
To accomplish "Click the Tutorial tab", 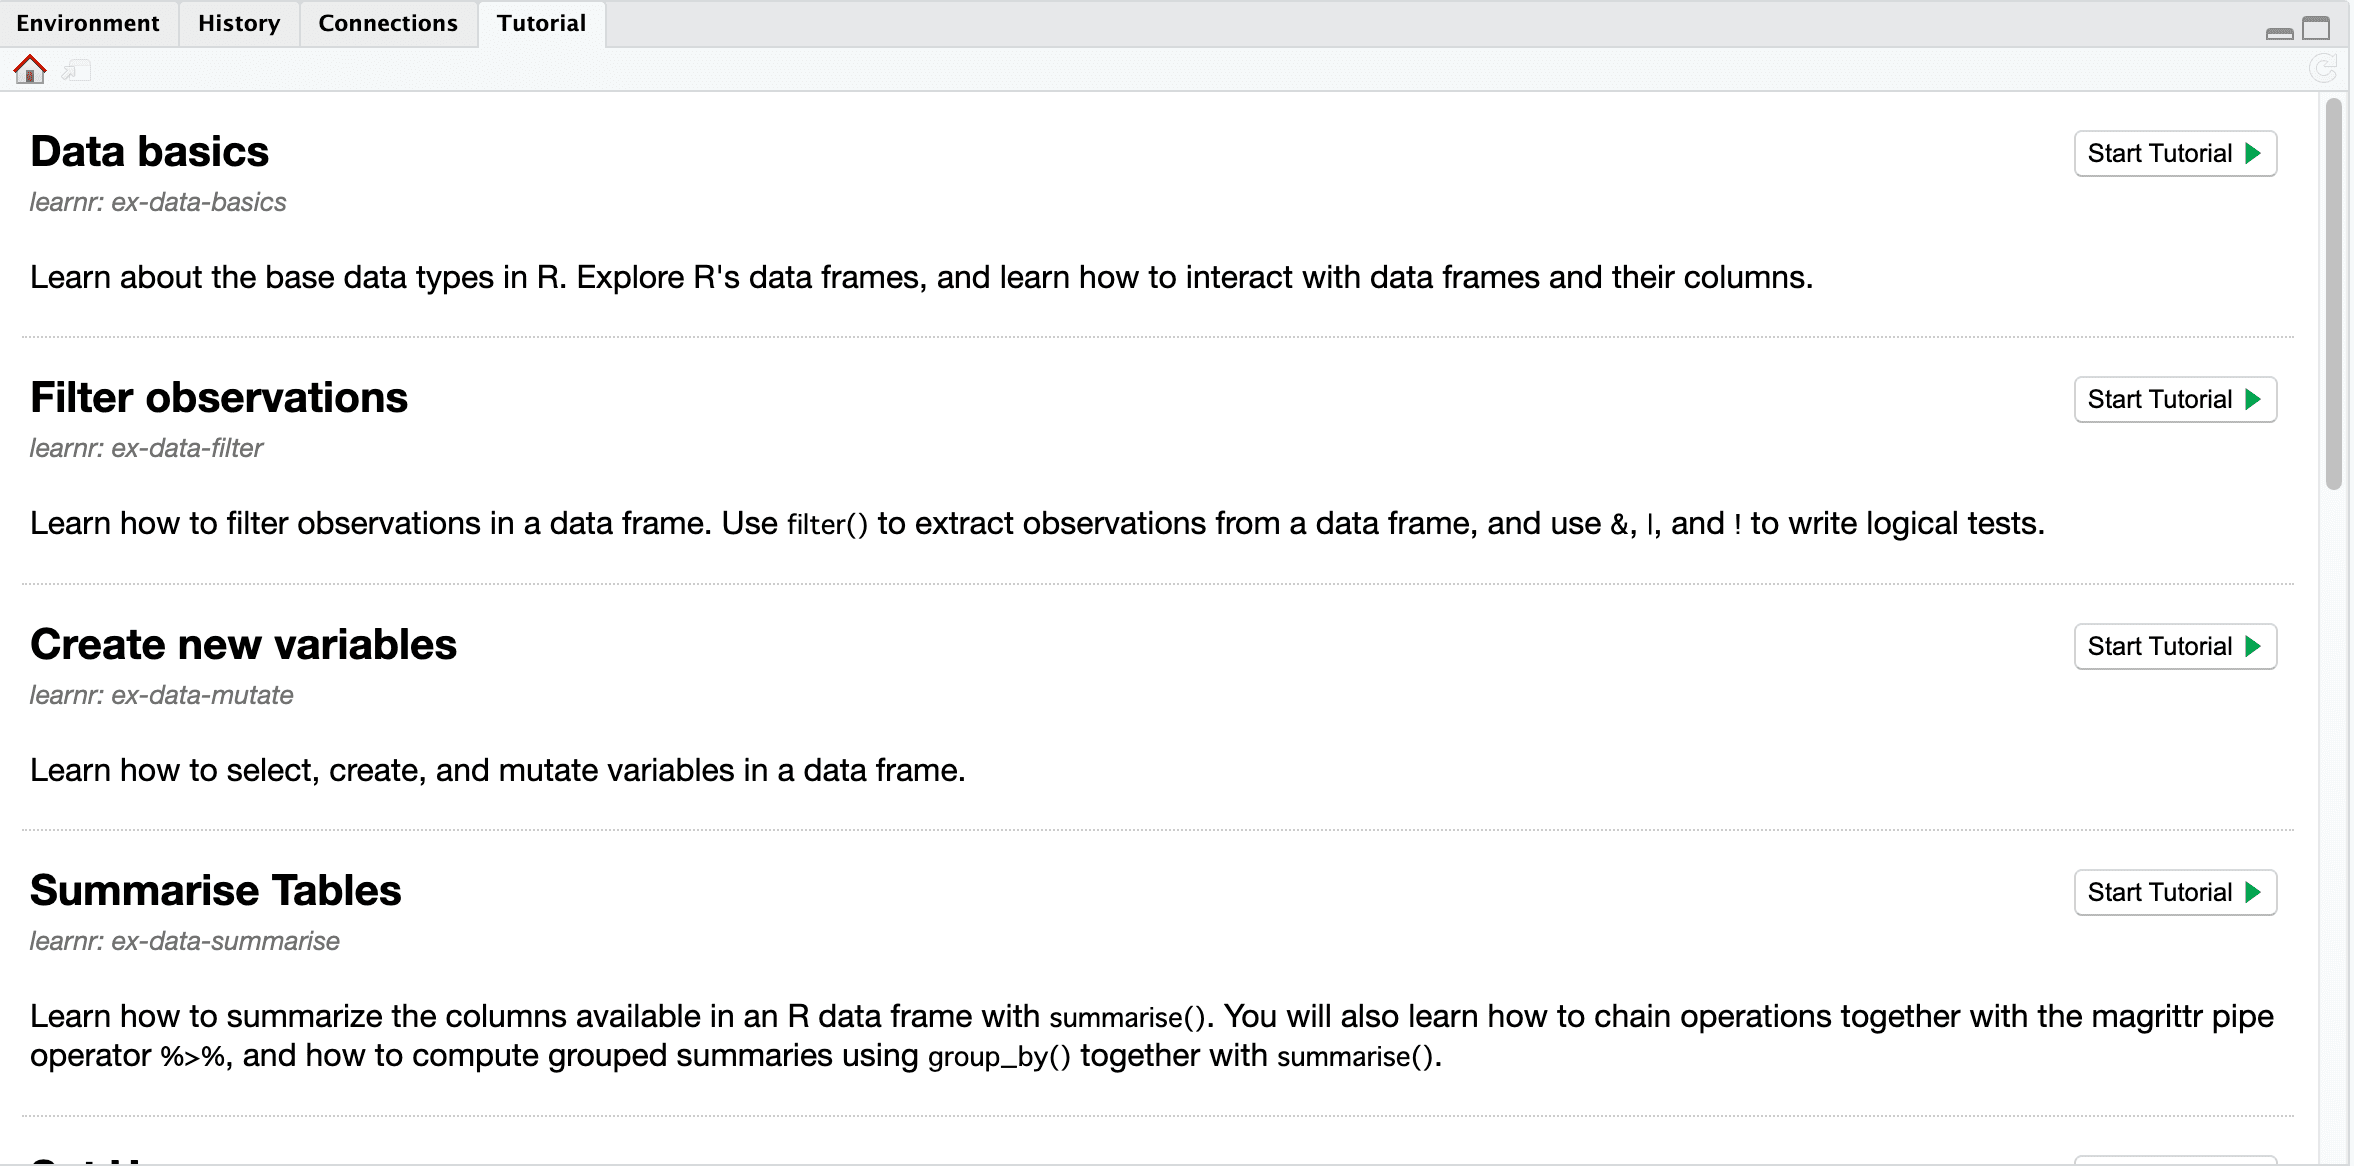I will pos(541,23).
